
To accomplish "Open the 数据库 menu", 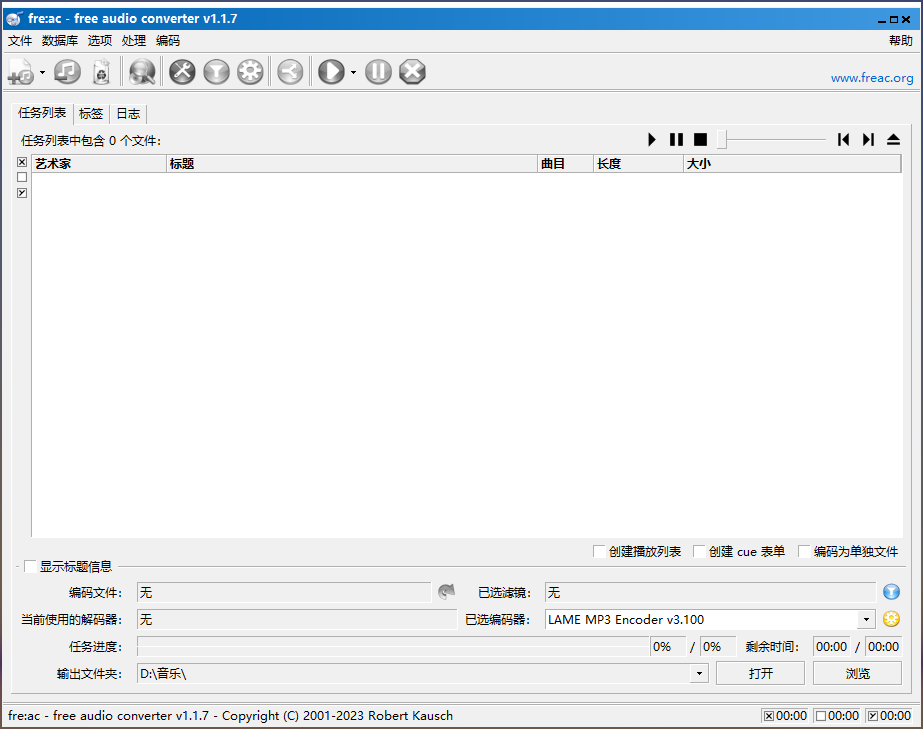I will pos(60,41).
